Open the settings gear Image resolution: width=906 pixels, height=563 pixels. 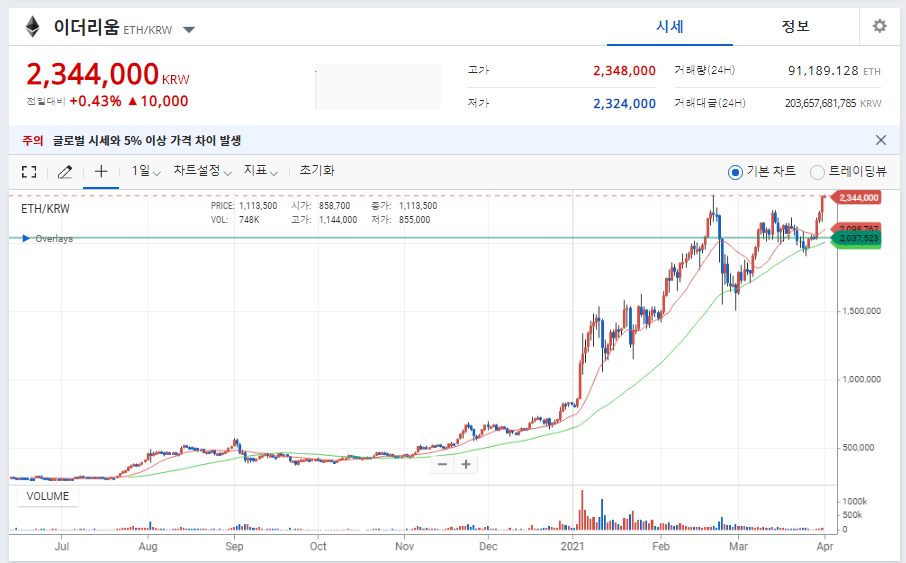pos(879,26)
